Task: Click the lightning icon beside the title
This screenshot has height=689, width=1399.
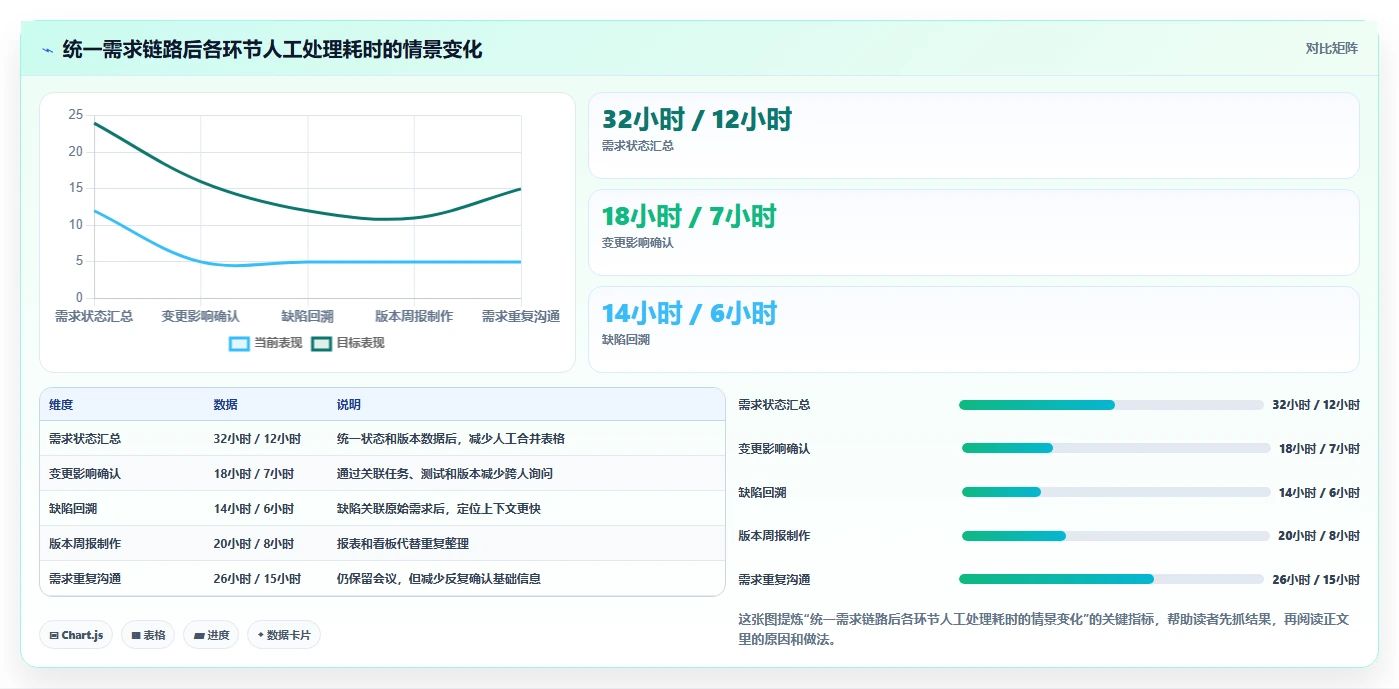Action: point(48,50)
